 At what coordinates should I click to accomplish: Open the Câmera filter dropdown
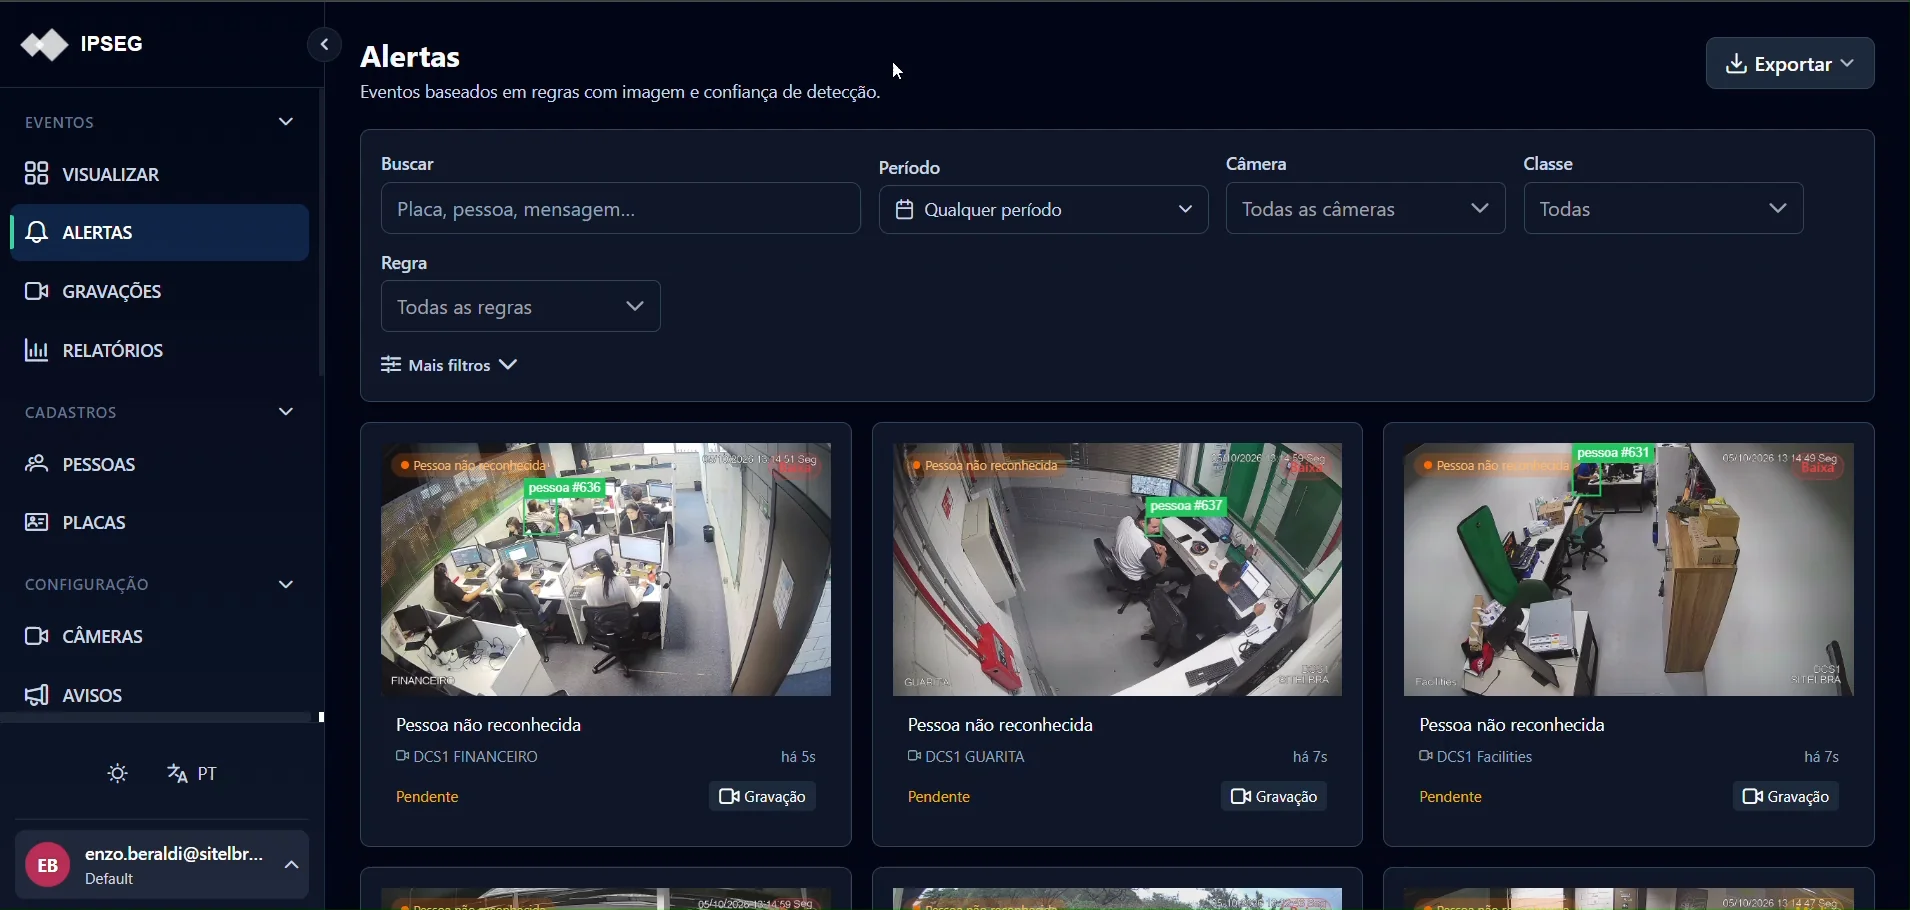[x=1365, y=210]
